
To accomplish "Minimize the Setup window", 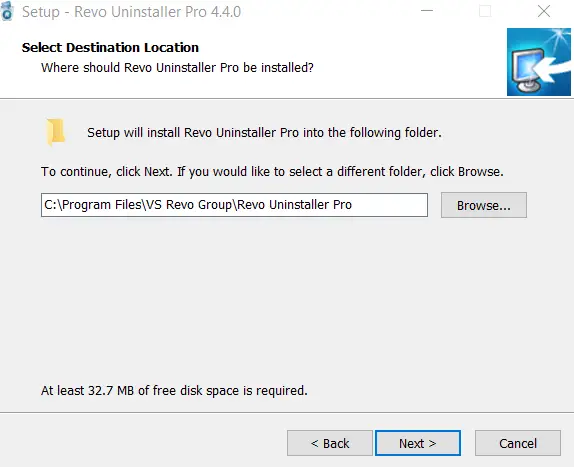I will (x=427, y=11).
